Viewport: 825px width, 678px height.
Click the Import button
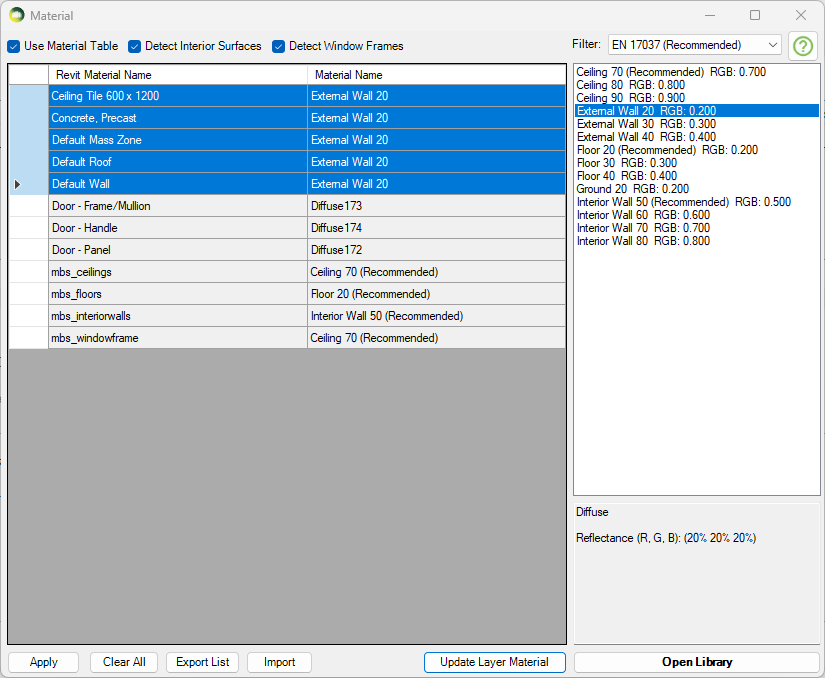279,662
